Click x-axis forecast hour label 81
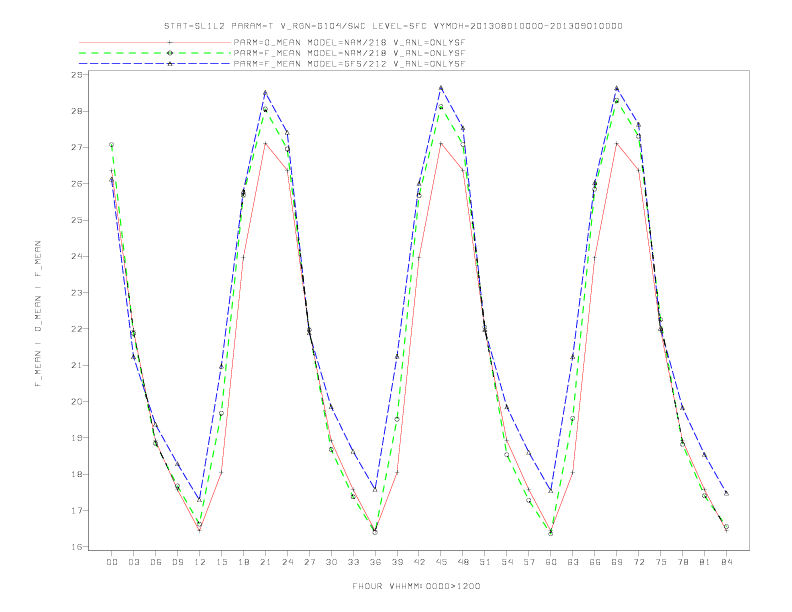The image size is (792, 612). pos(705,562)
